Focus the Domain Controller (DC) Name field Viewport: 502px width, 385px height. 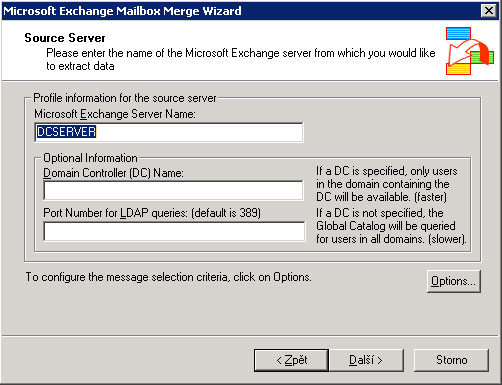[173, 190]
